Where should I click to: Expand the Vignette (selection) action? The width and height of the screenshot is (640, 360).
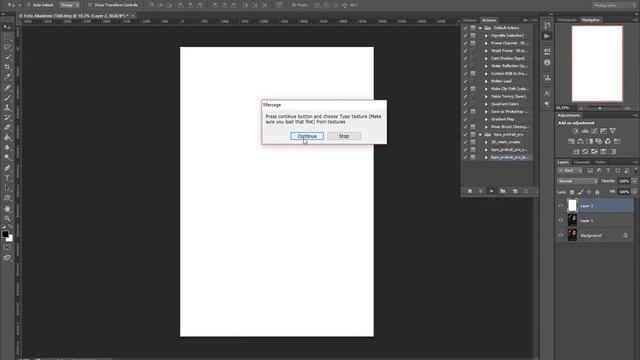coord(486,36)
